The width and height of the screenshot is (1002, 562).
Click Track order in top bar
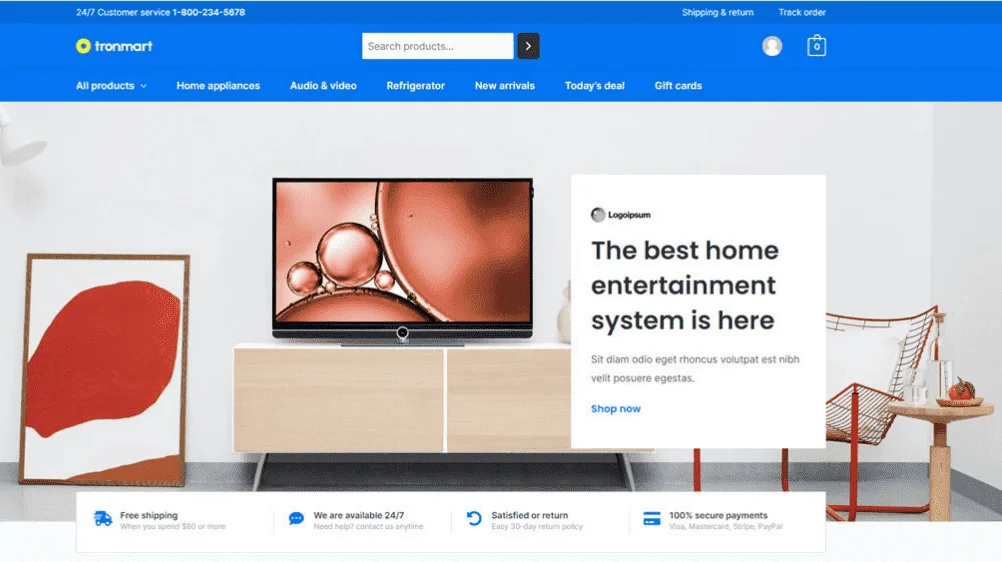coord(802,13)
